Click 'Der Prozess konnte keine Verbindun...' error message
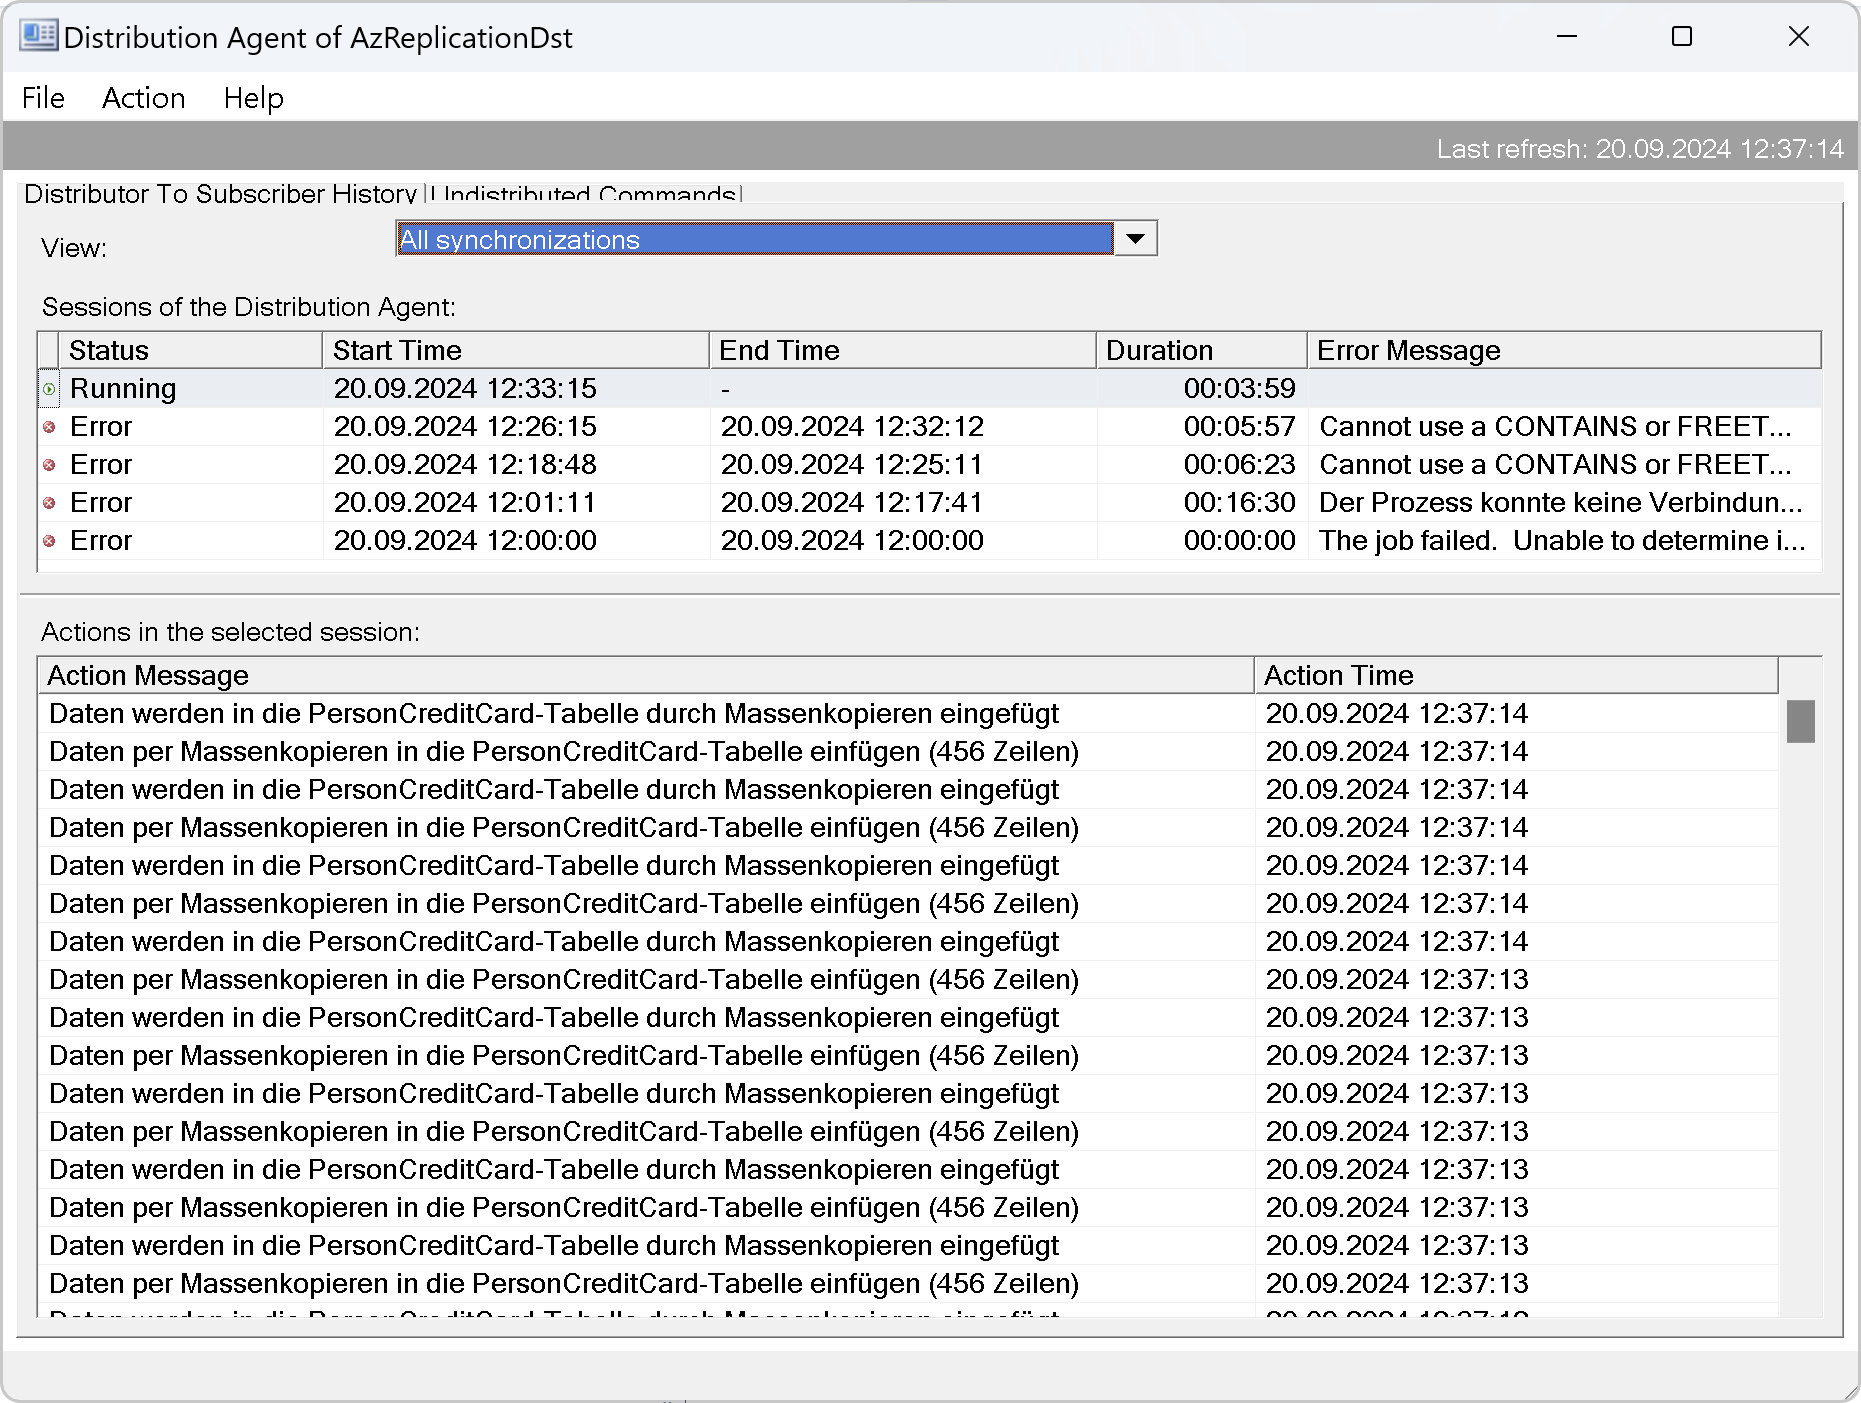 [x=1560, y=503]
